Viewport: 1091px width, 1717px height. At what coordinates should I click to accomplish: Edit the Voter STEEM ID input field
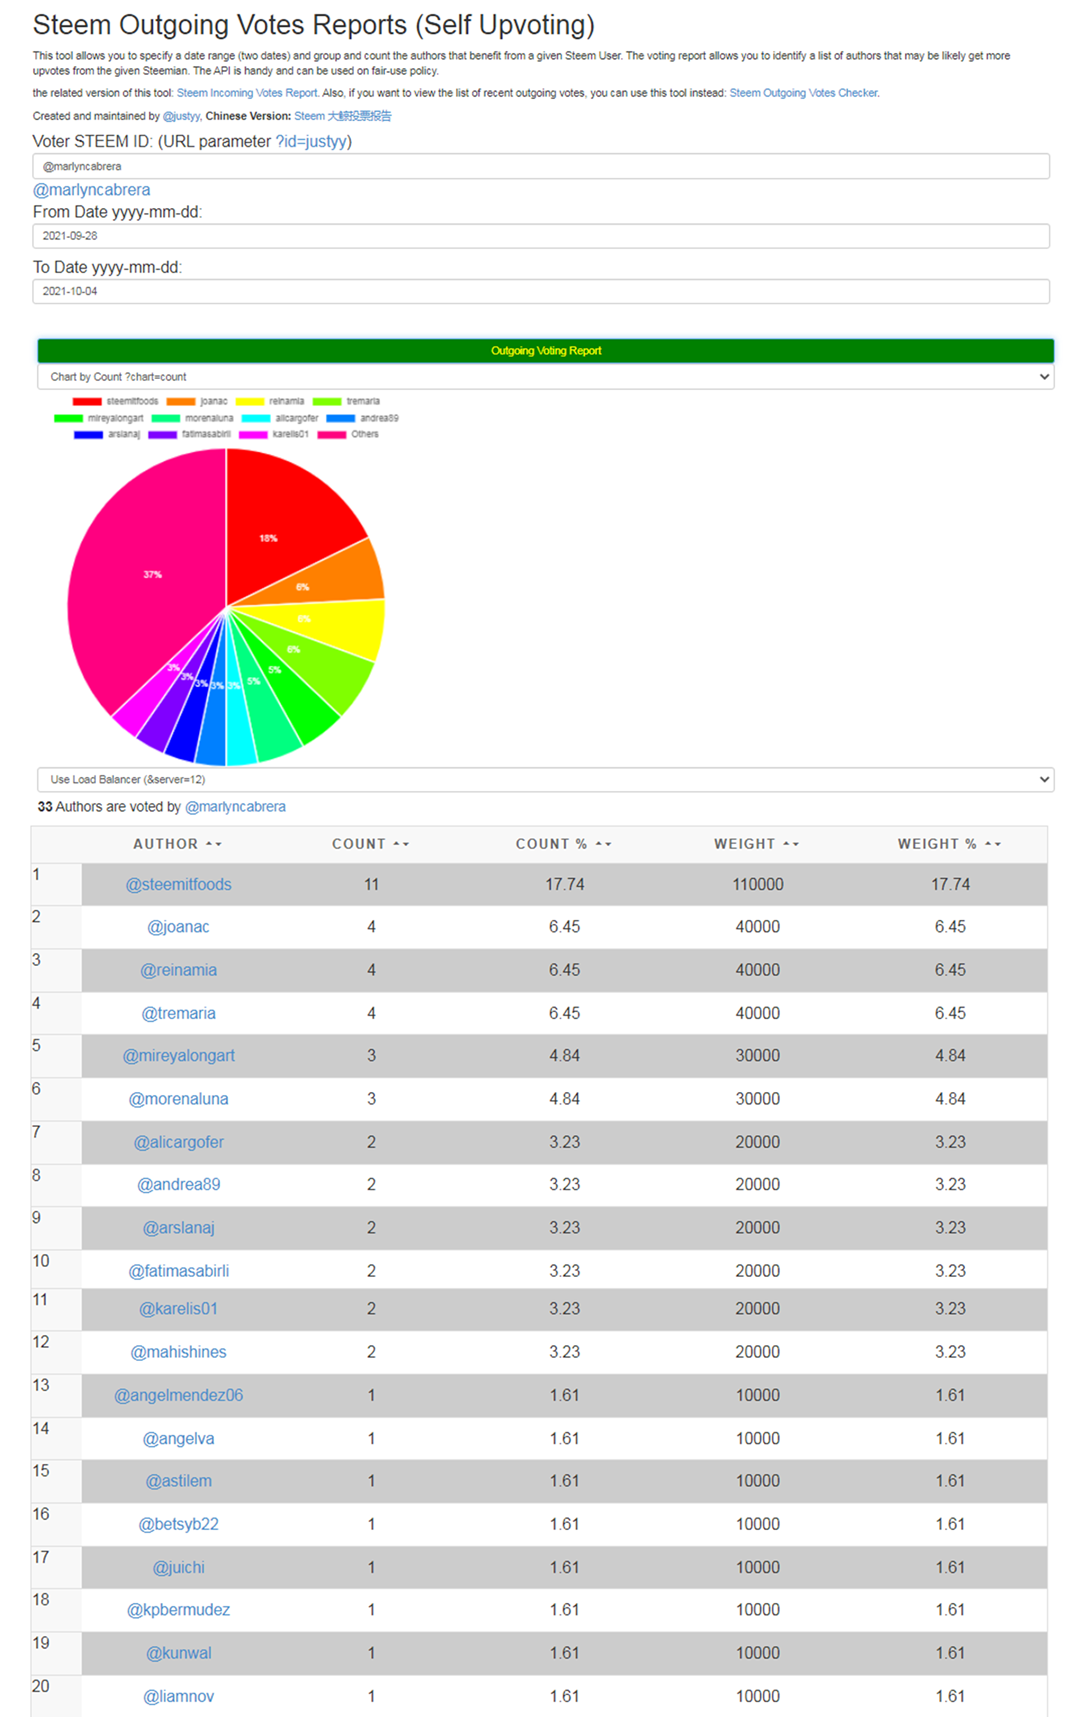541,166
